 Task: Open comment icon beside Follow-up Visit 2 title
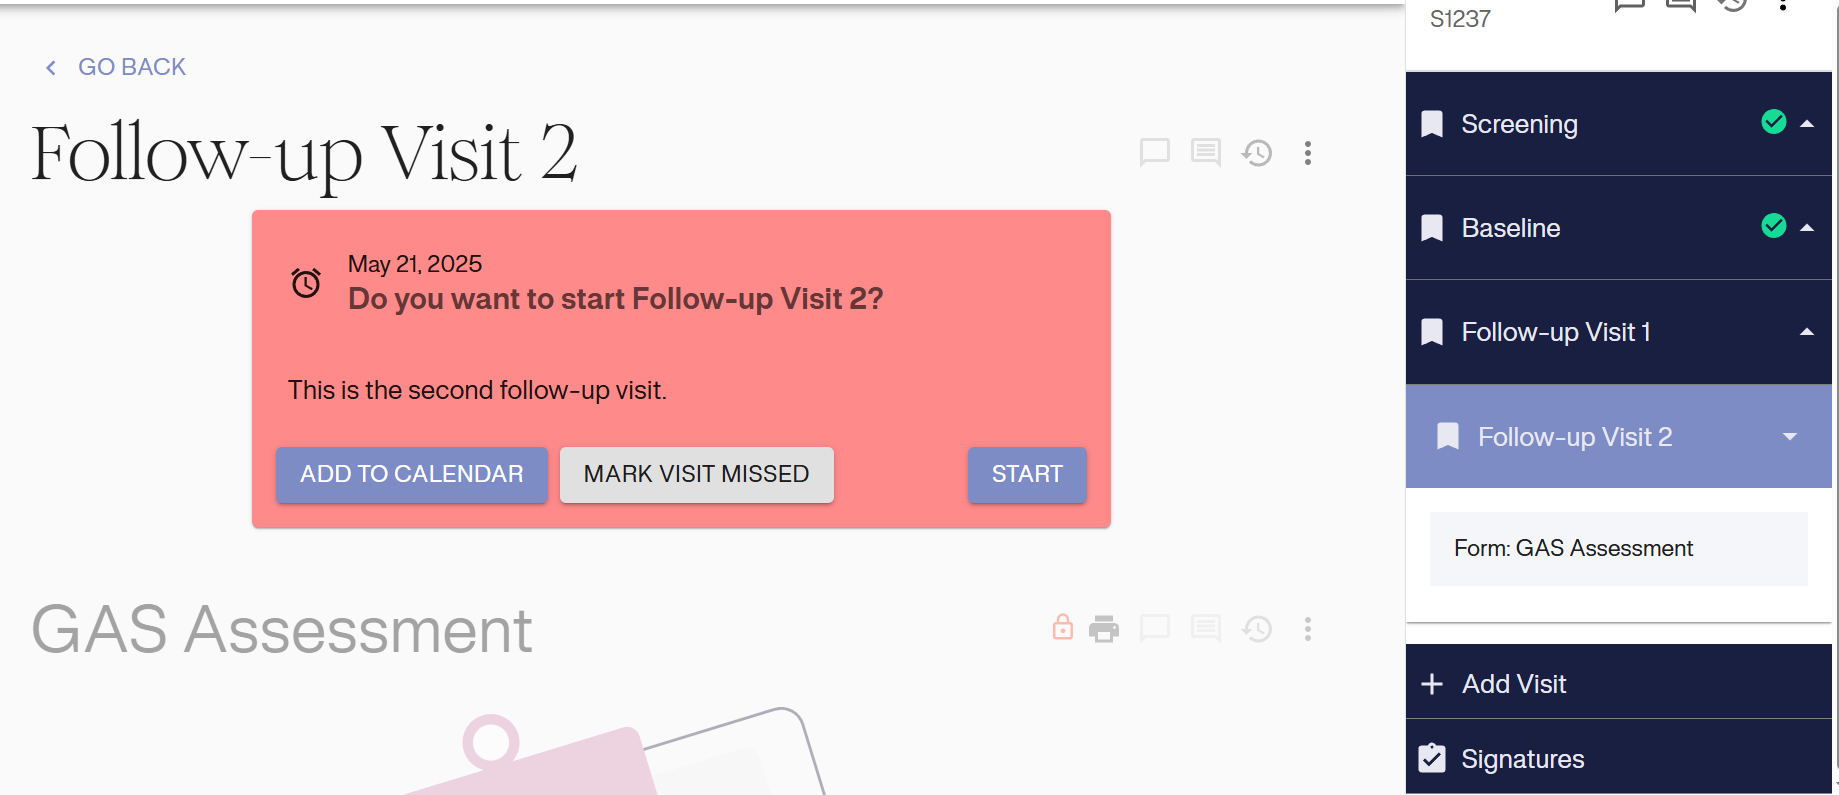pos(1154,152)
